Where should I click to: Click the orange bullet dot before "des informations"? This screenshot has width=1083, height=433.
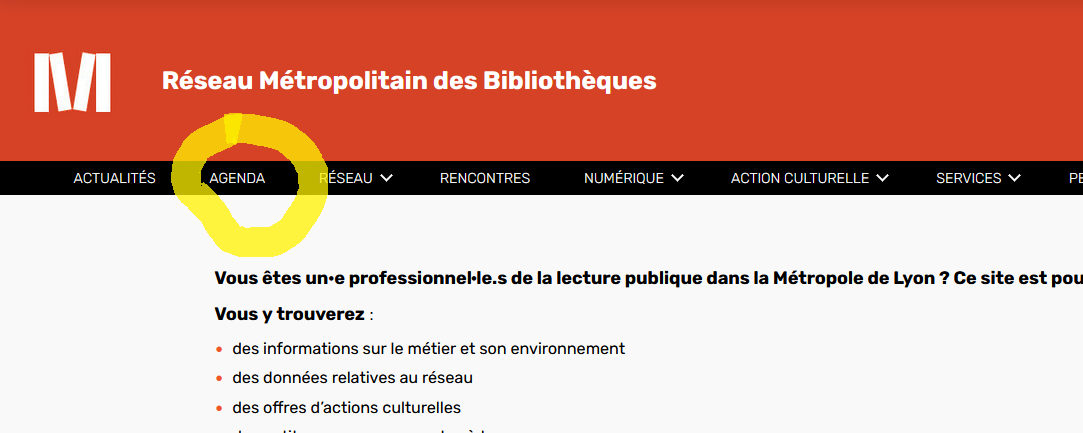218,349
